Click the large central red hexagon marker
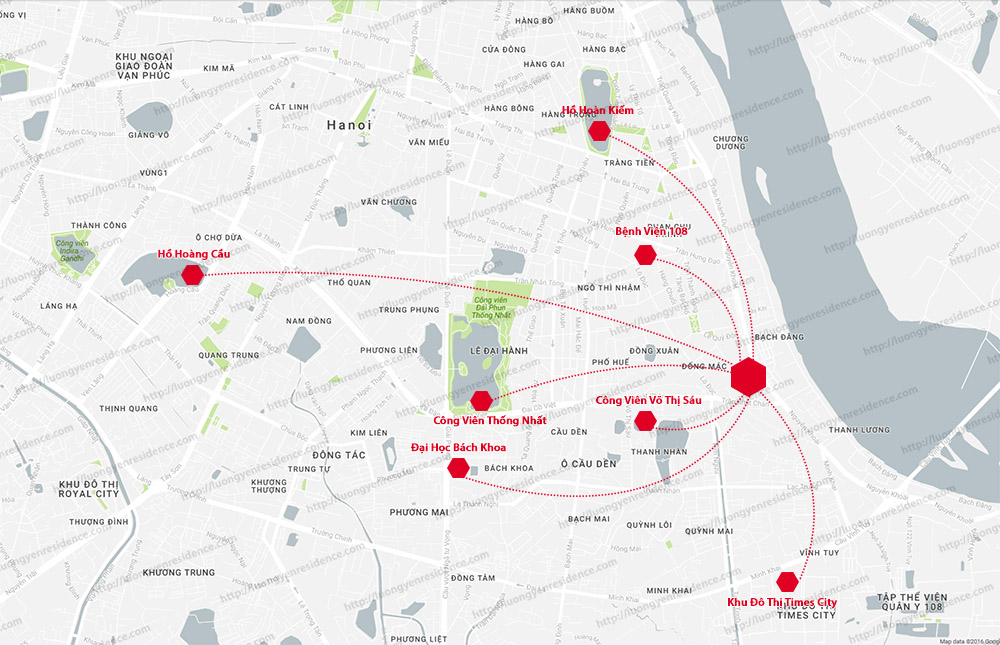 tap(748, 376)
